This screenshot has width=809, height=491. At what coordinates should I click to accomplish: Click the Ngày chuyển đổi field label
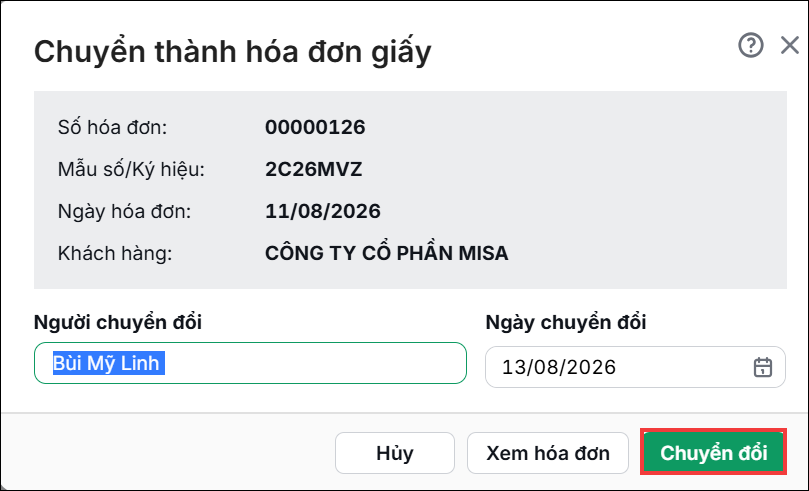pyautogui.click(x=566, y=322)
